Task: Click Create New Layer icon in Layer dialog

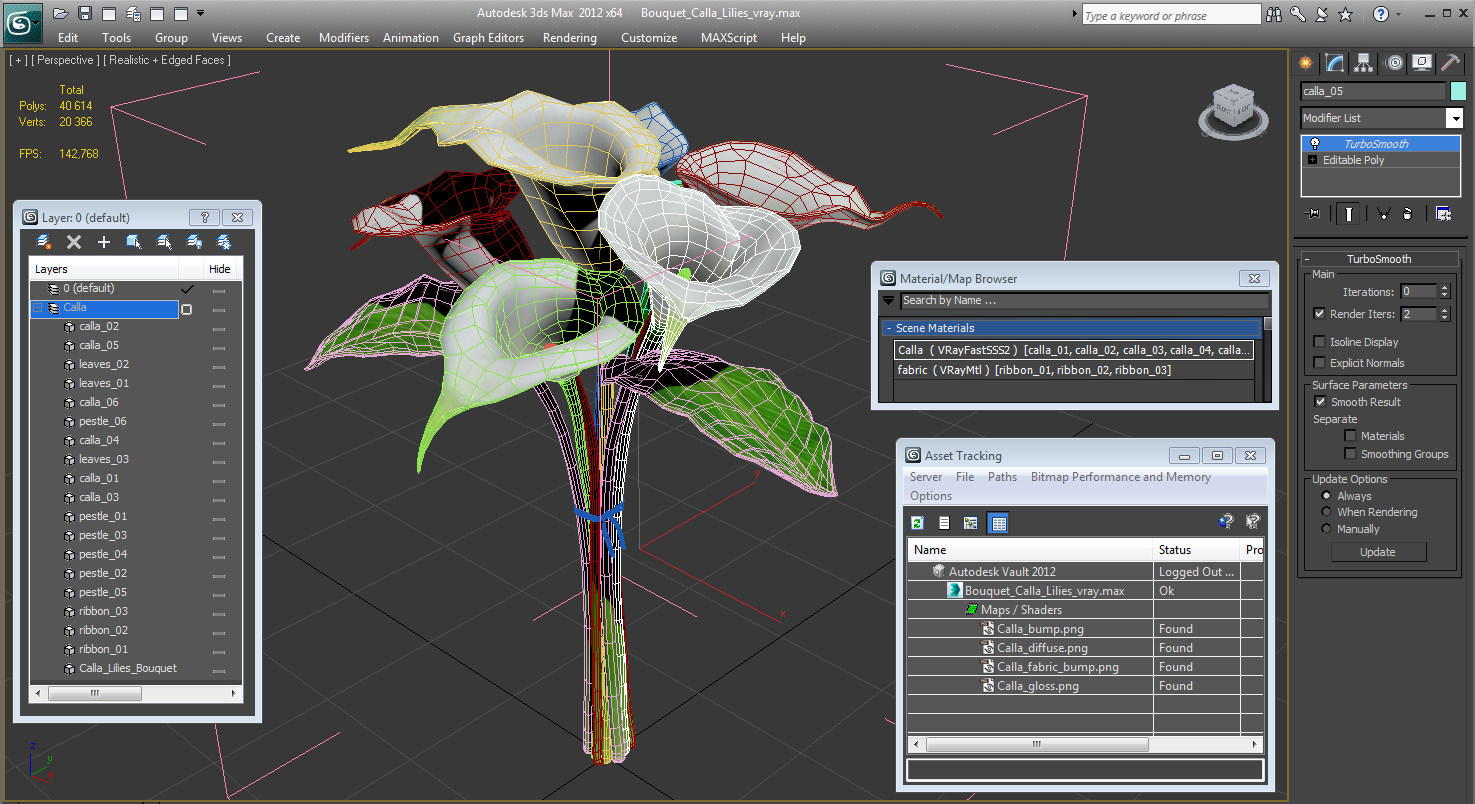Action: click(44, 242)
